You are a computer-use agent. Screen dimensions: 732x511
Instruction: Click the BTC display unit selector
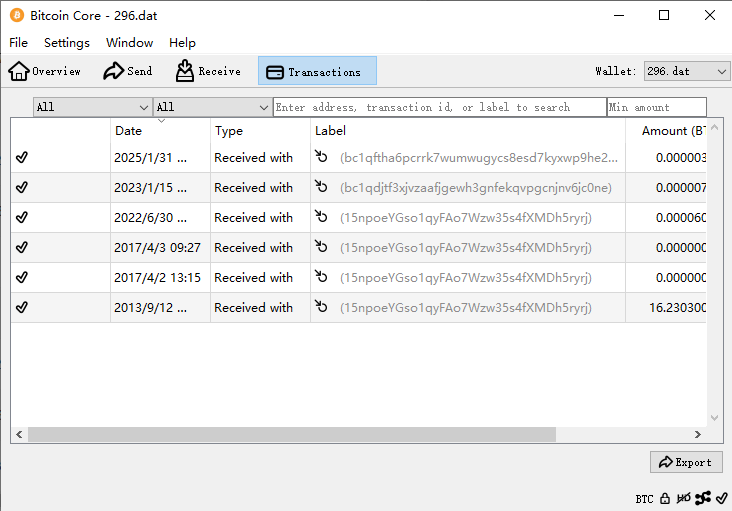coord(644,498)
